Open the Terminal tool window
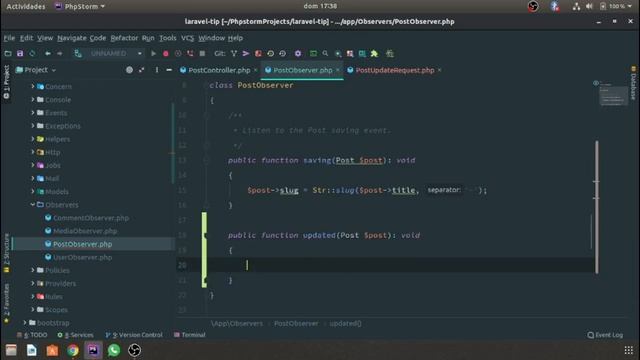Screen dimensions: 640x360 [190, 335]
